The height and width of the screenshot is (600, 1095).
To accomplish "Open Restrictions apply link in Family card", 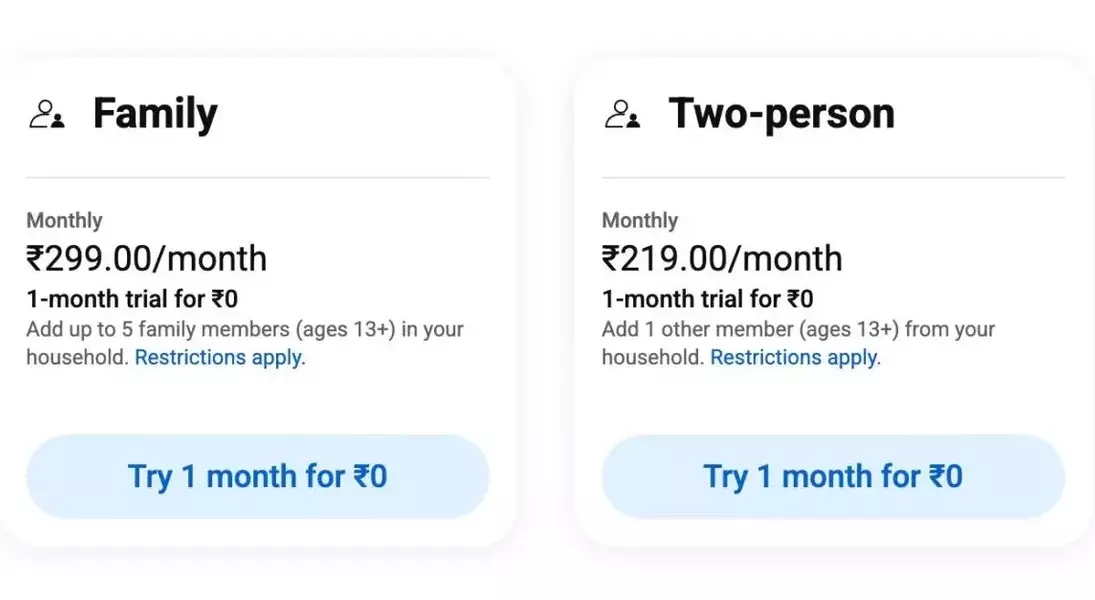I will pyautogui.click(x=220, y=358).
